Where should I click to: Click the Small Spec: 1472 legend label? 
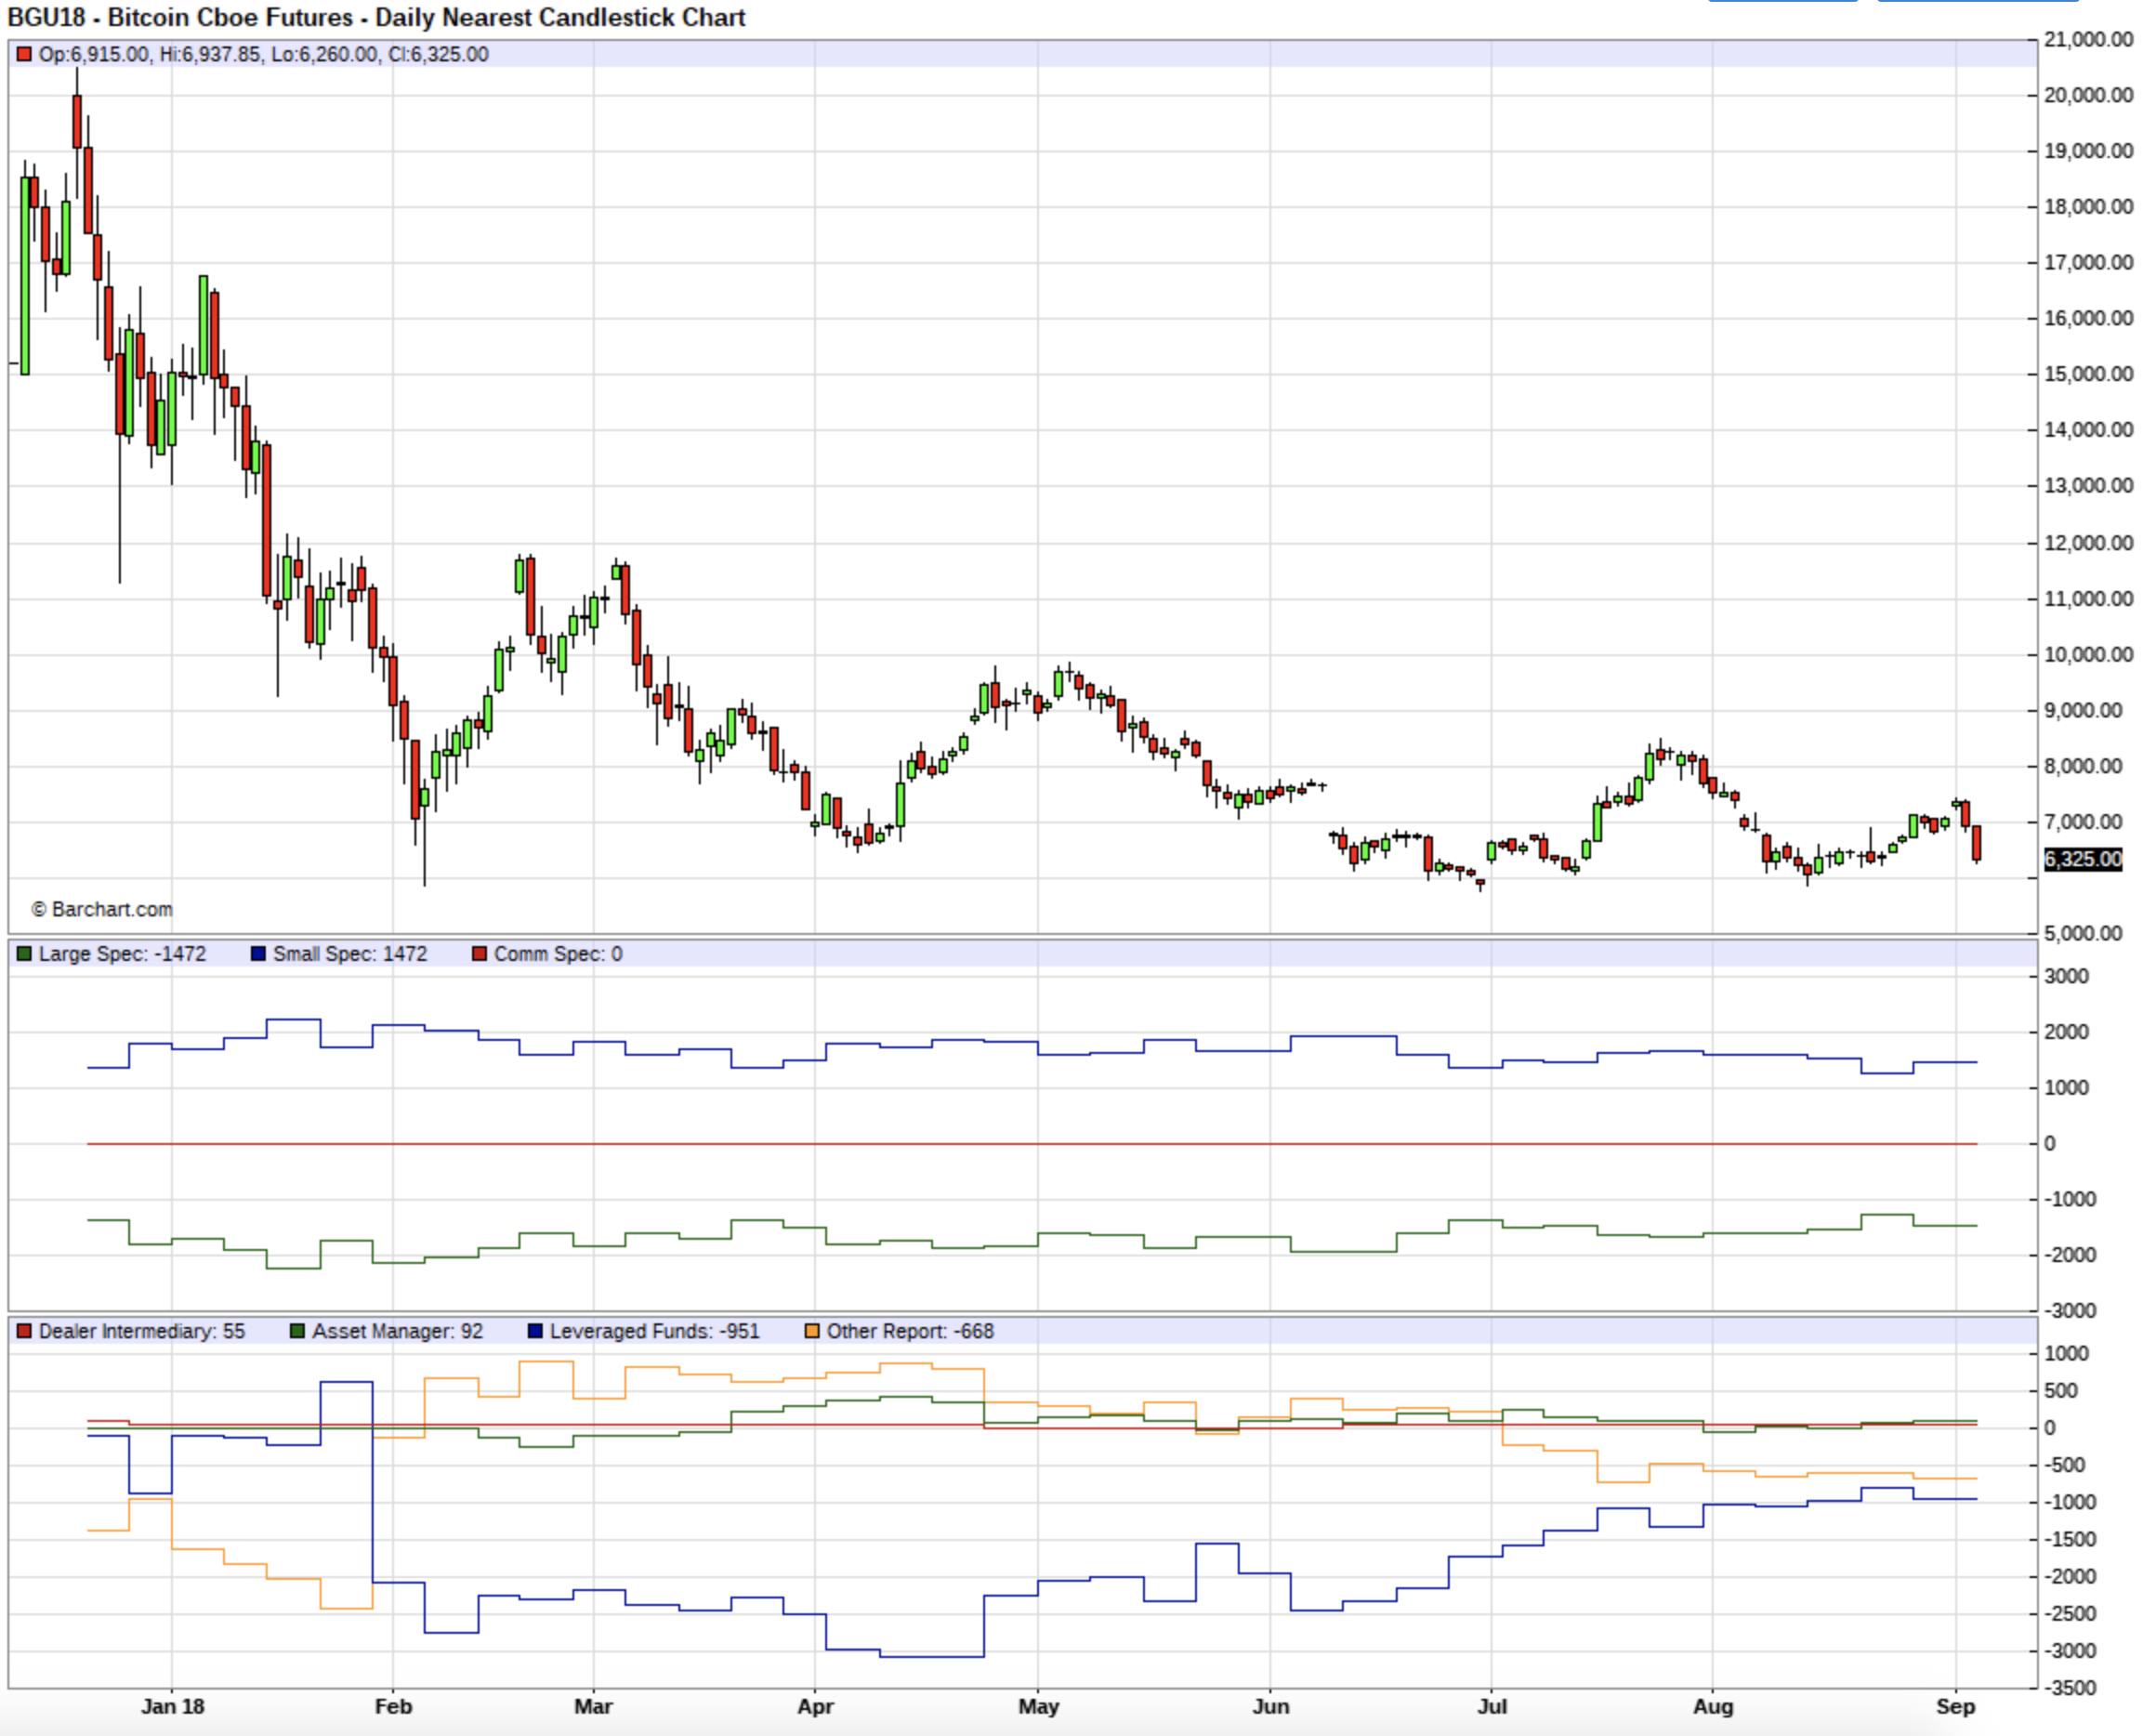point(349,954)
